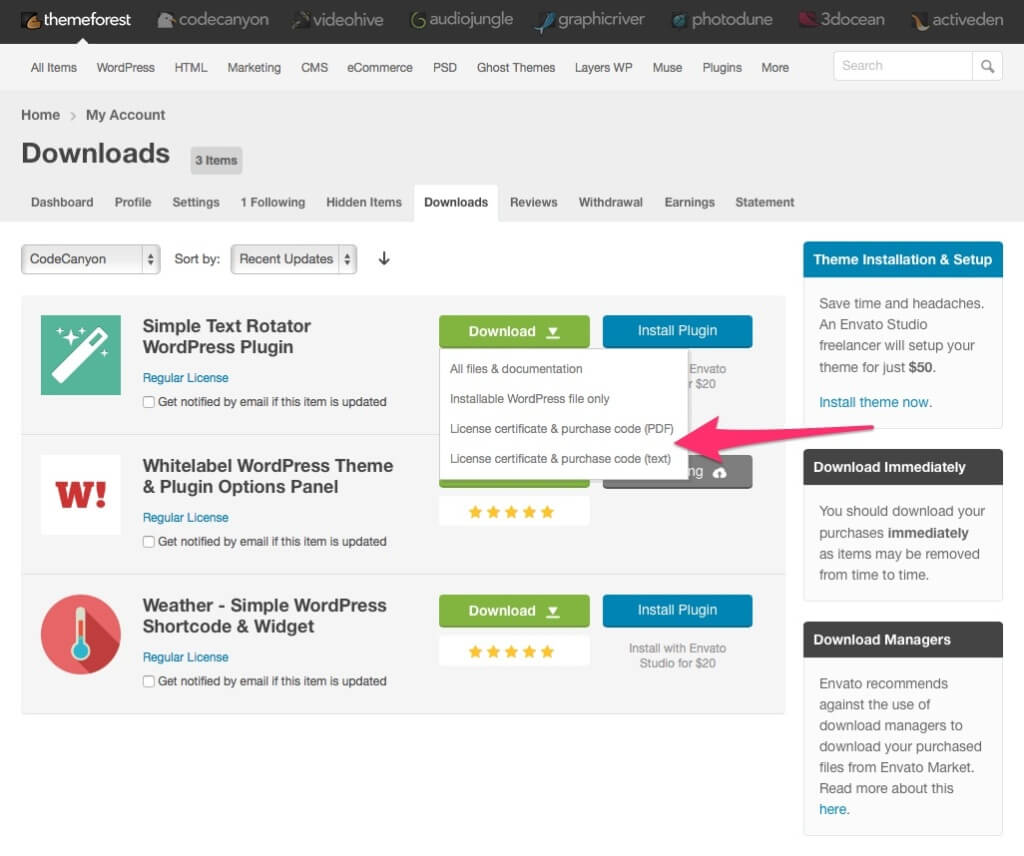The width and height of the screenshot is (1024, 856).
Task: Open the CodeCanyon marketplace filter dropdown
Action: click(x=90, y=259)
